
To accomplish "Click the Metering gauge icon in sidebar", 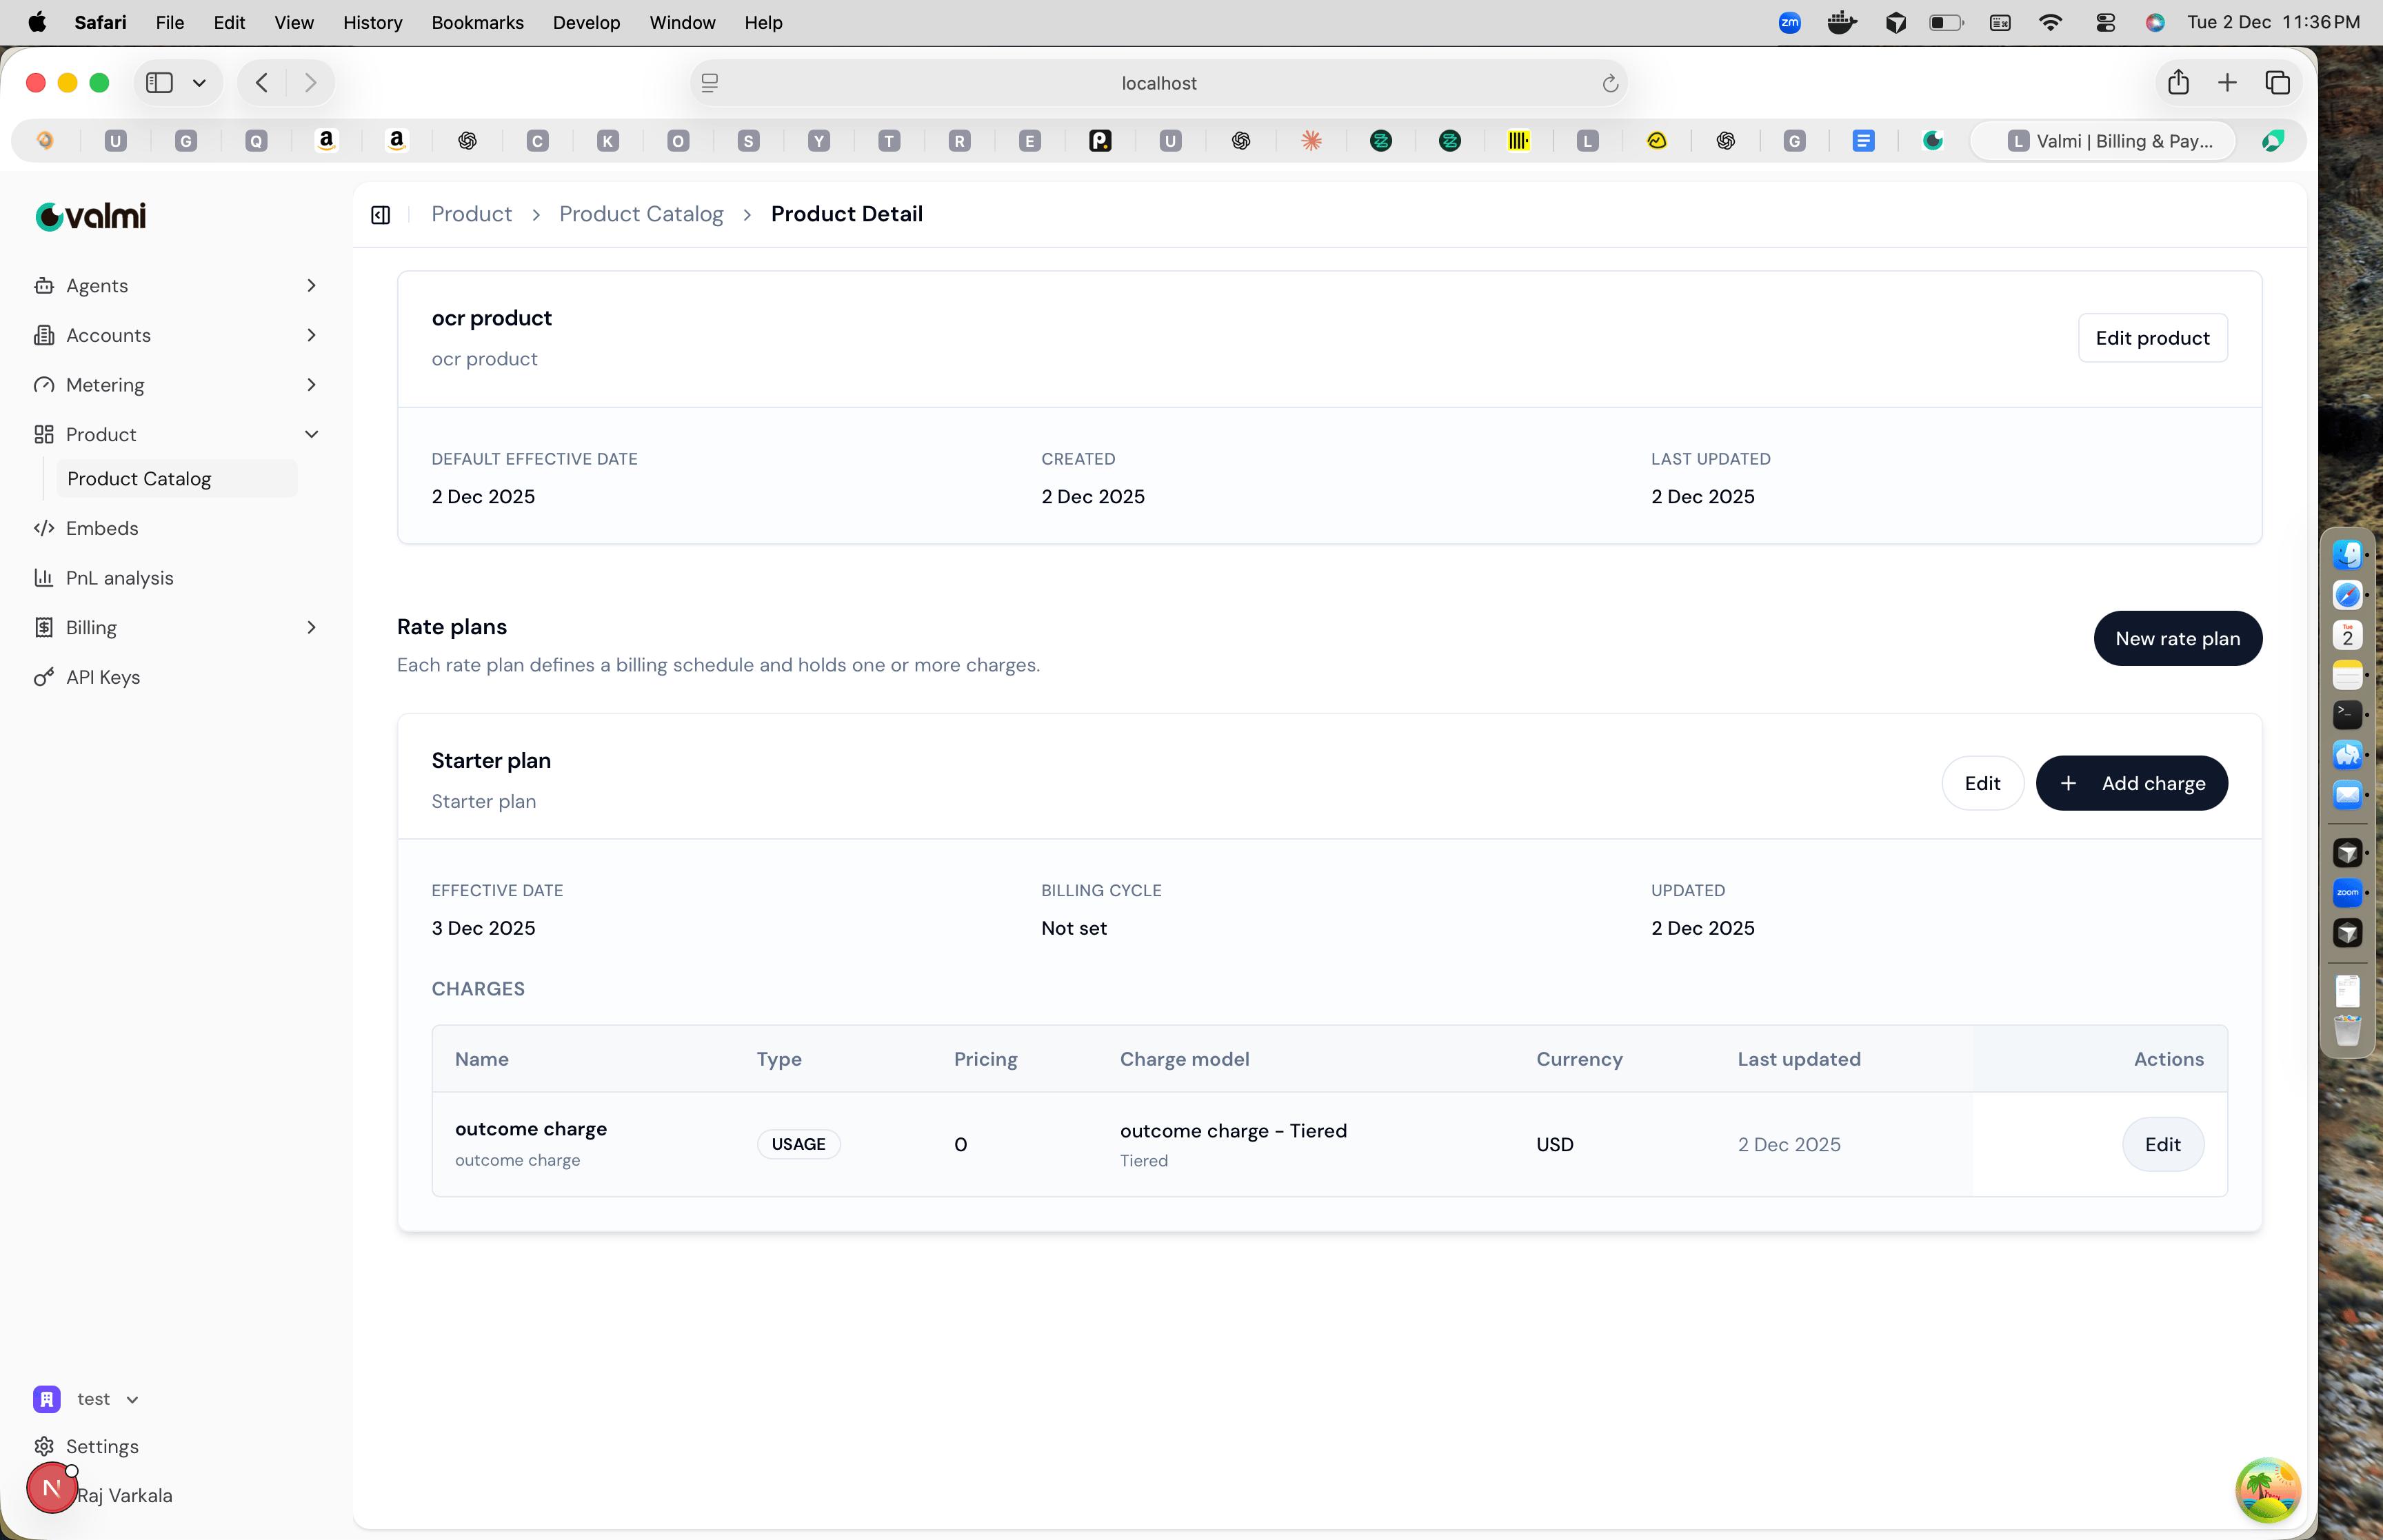I will point(44,385).
